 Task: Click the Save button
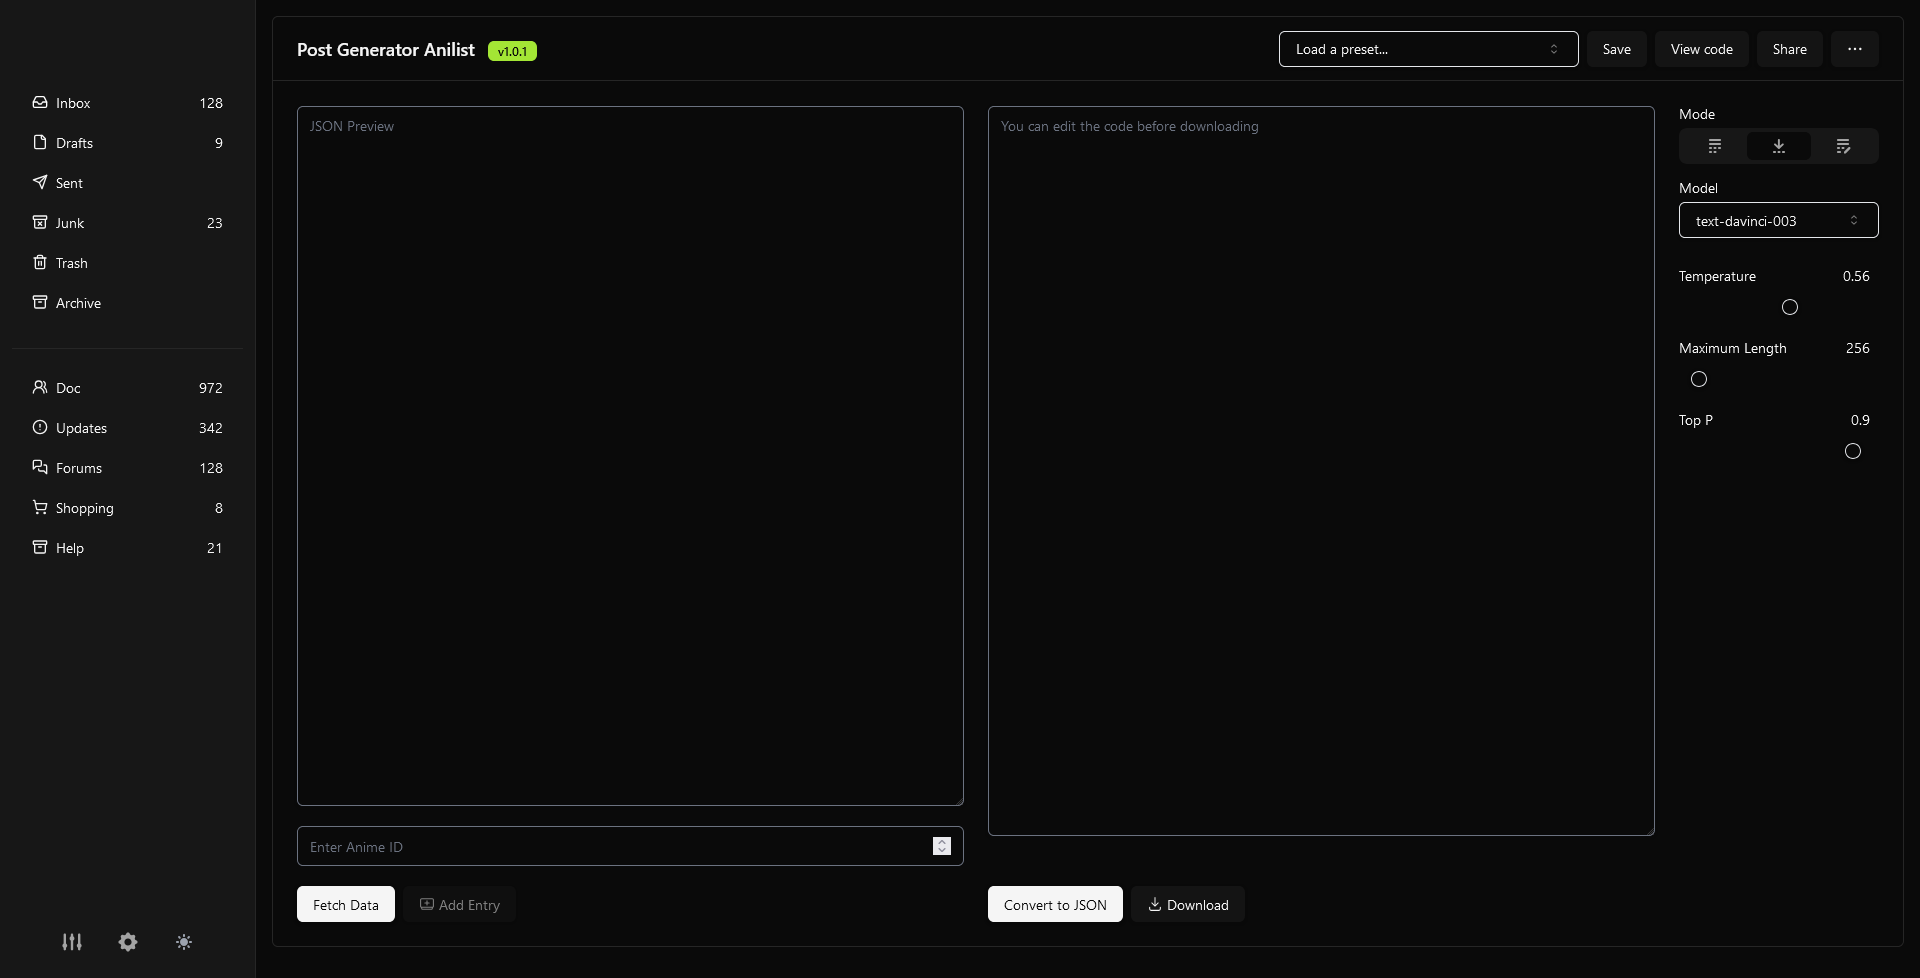[1617, 49]
